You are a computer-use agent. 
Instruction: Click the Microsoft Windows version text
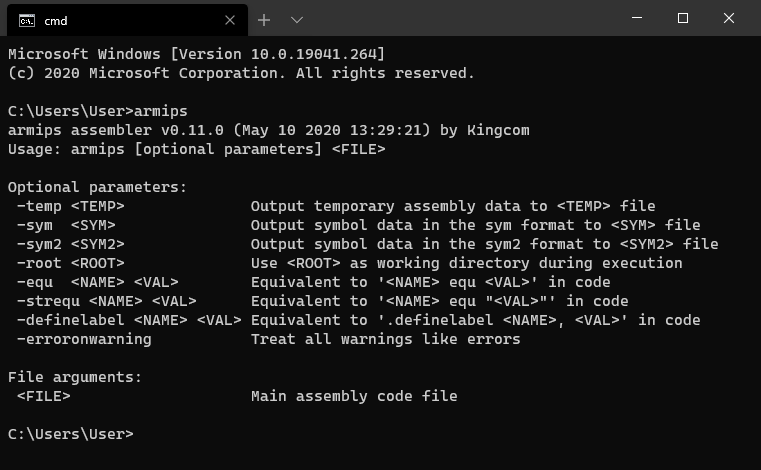[197, 54]
